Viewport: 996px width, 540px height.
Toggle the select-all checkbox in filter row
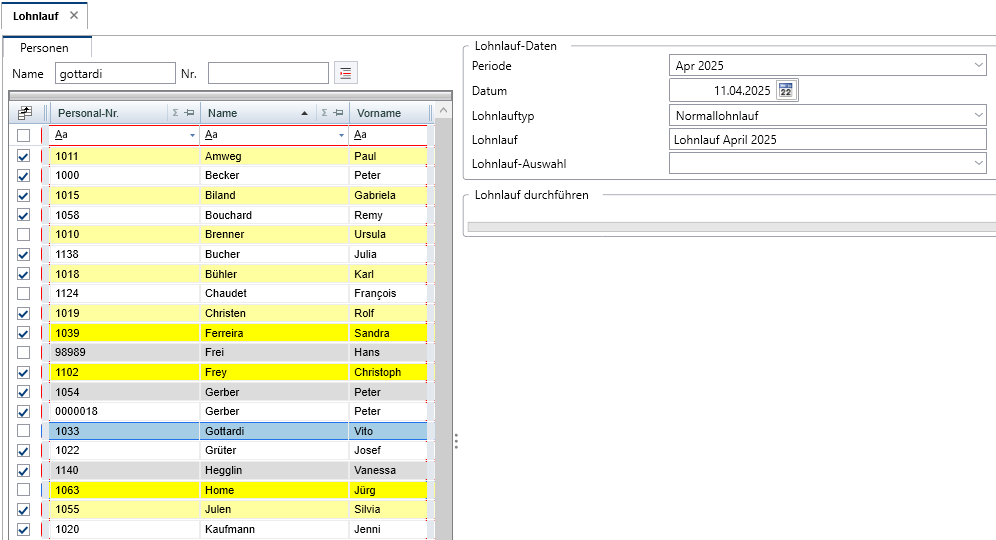(x=24, y=135)
